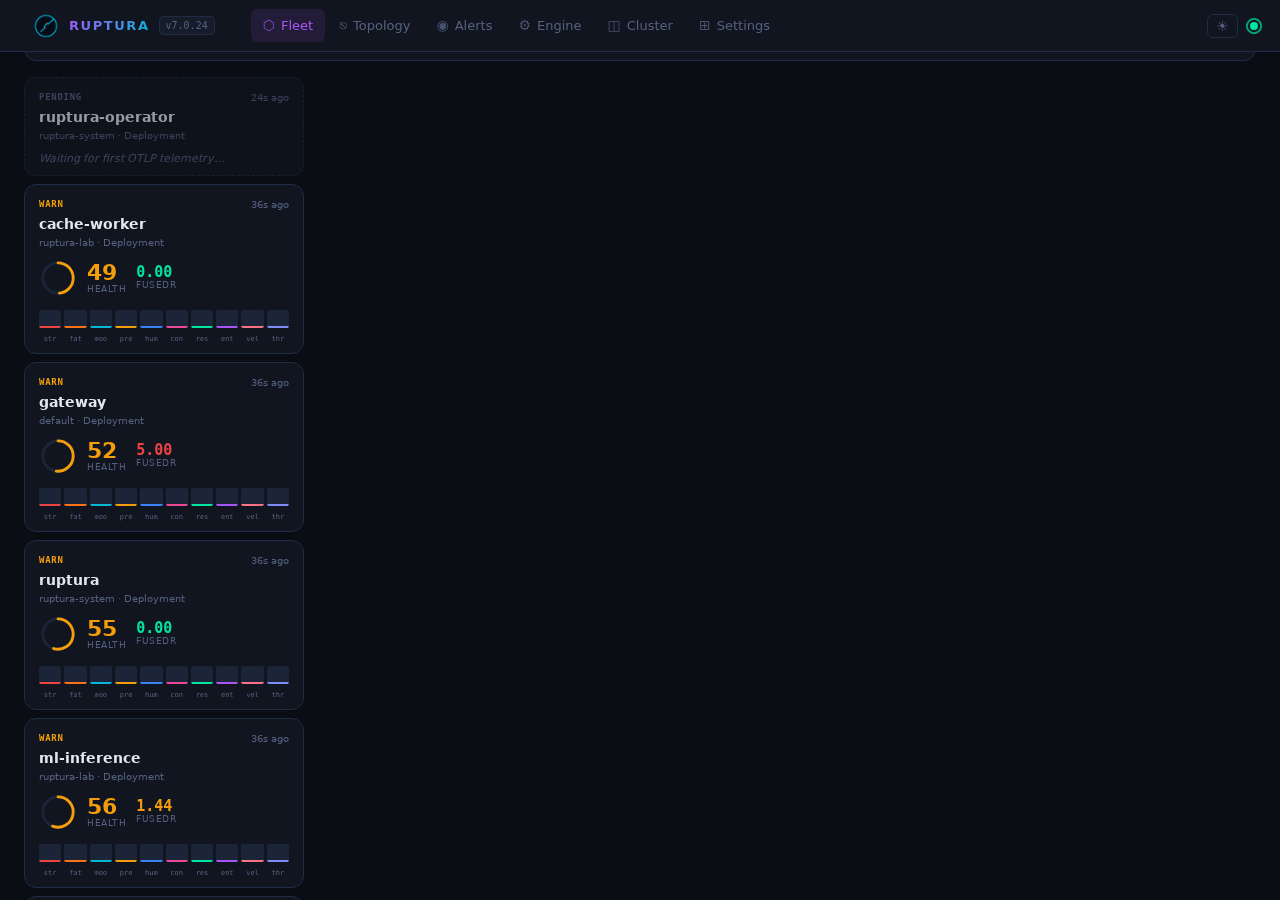This screenshot has height=900, width=1280.
Task: Select the ruptura card's res metric bar
Action: pyautogui.click(x=202, y=675)
